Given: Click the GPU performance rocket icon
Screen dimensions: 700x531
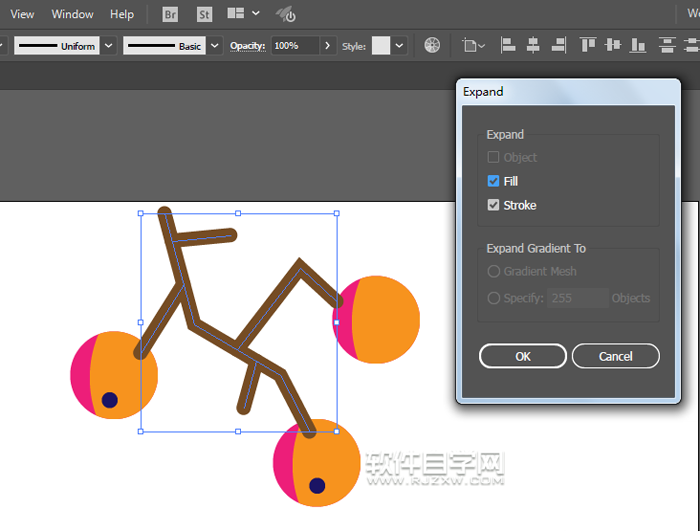Looking at the screenshot, I should [x=286, y=15].
